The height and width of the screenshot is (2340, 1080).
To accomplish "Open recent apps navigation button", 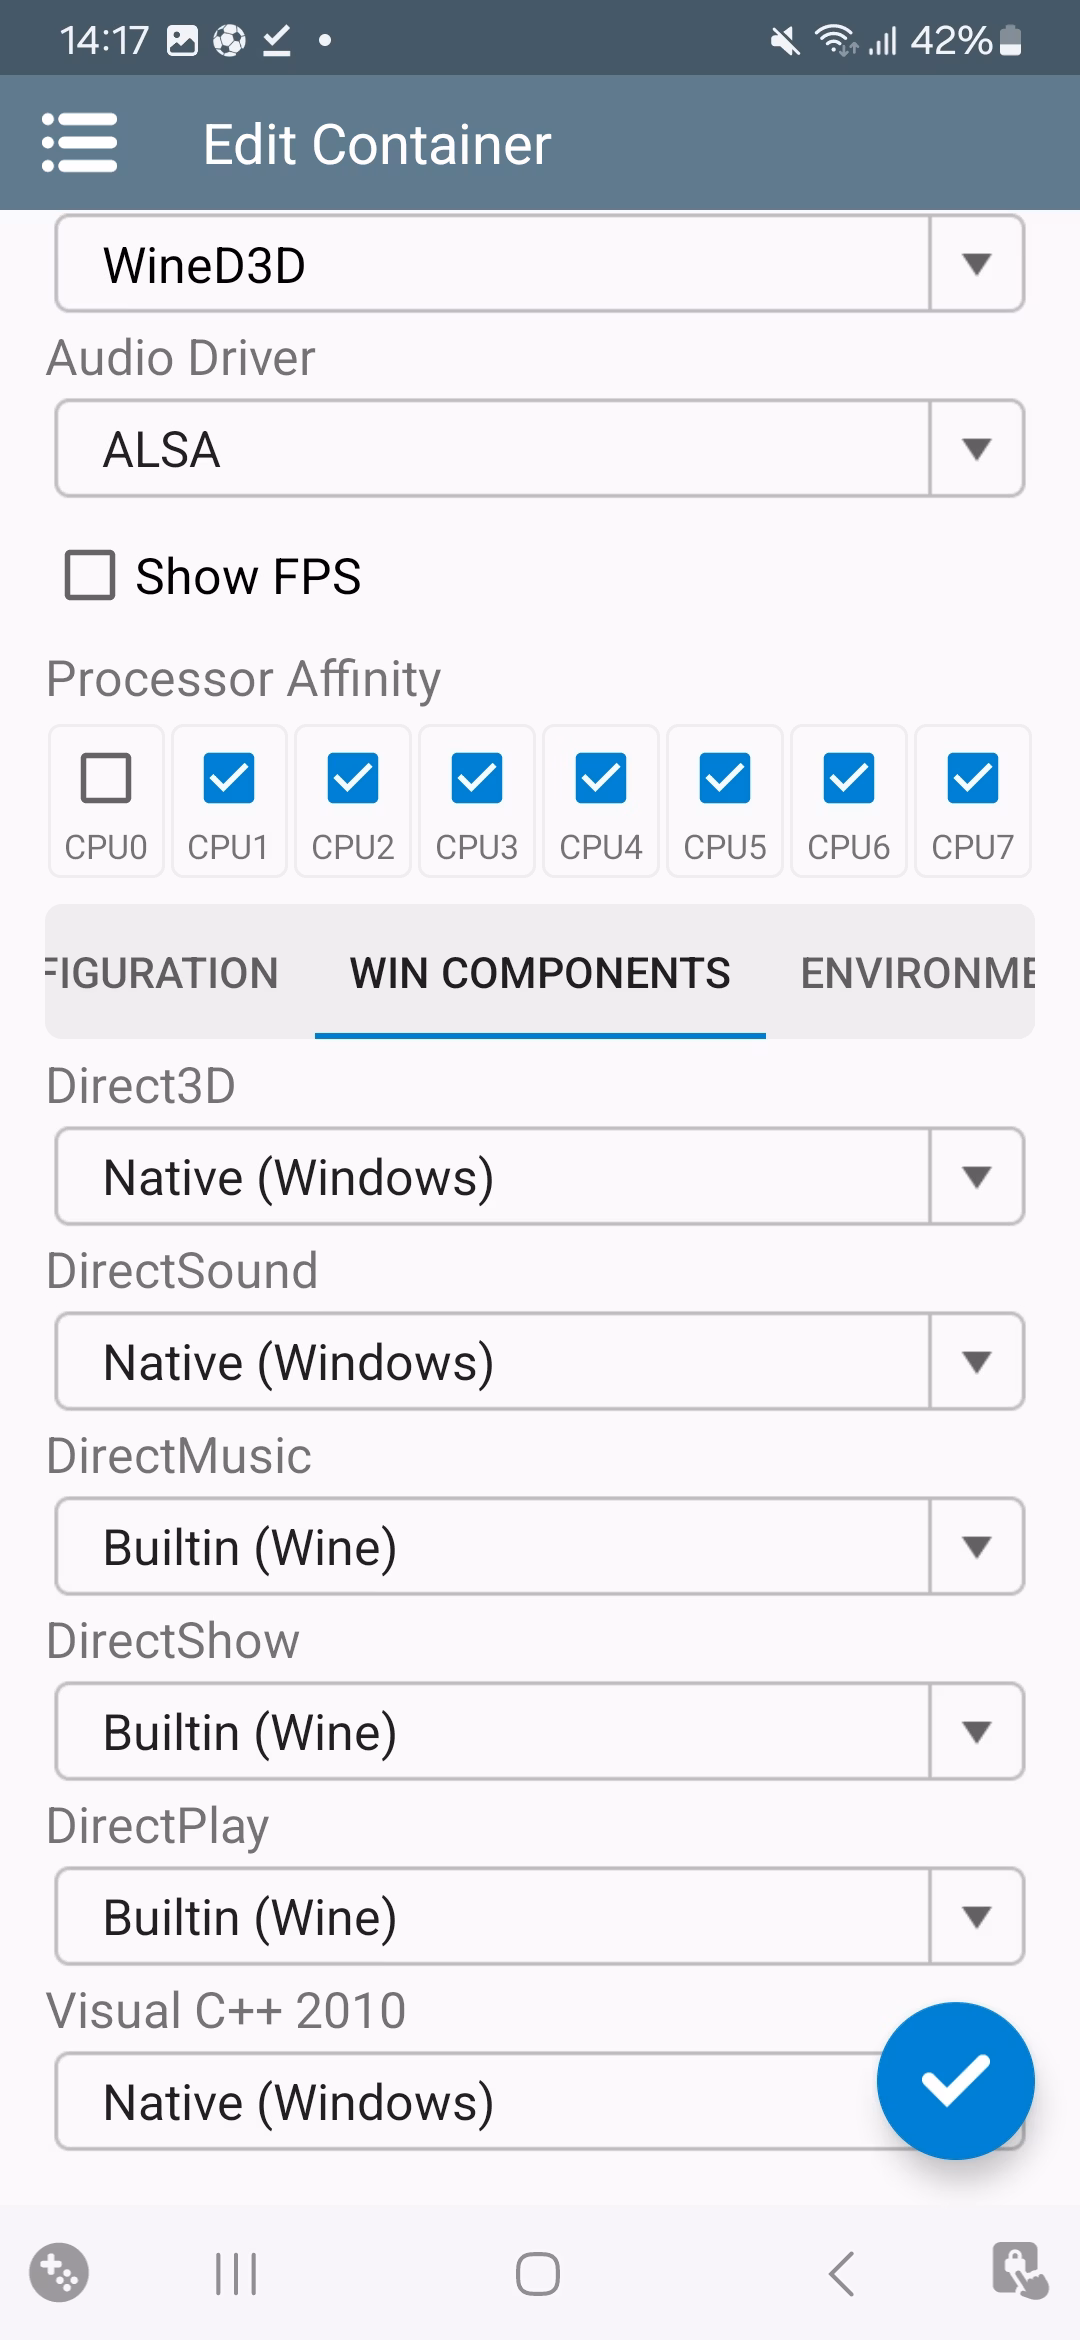I will point(236,2274).
